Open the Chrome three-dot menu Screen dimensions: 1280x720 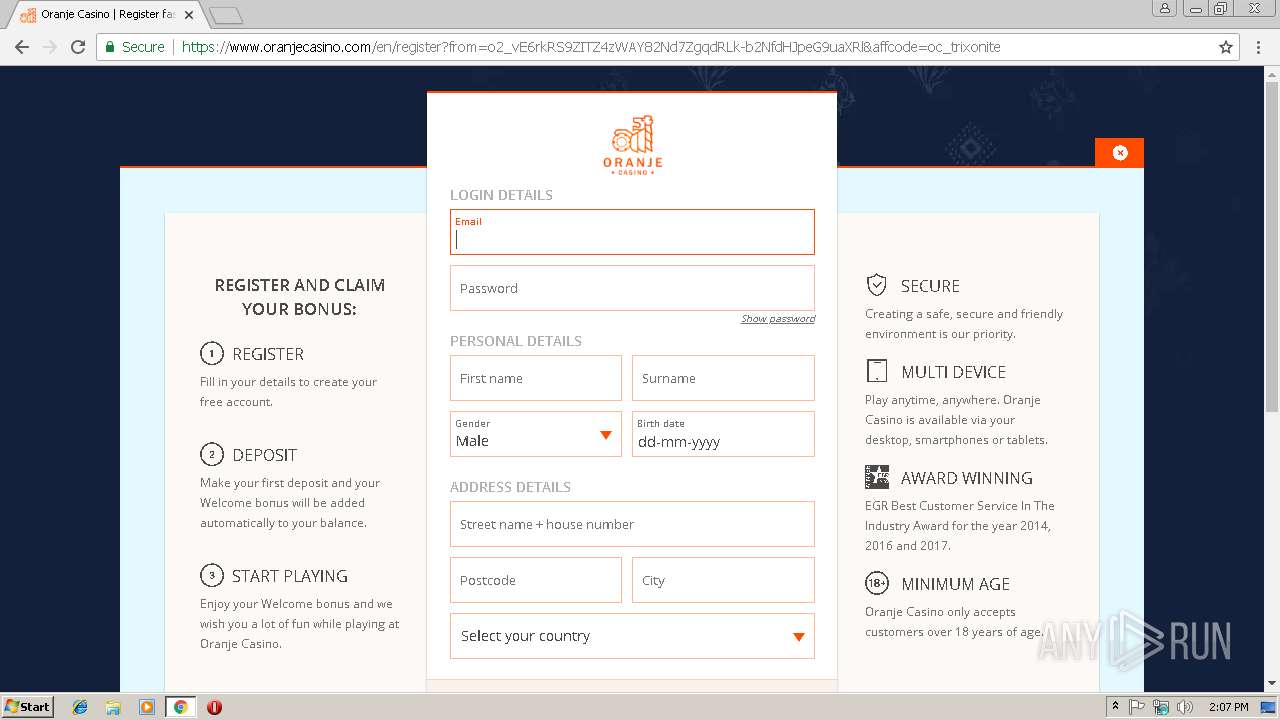1257,47
